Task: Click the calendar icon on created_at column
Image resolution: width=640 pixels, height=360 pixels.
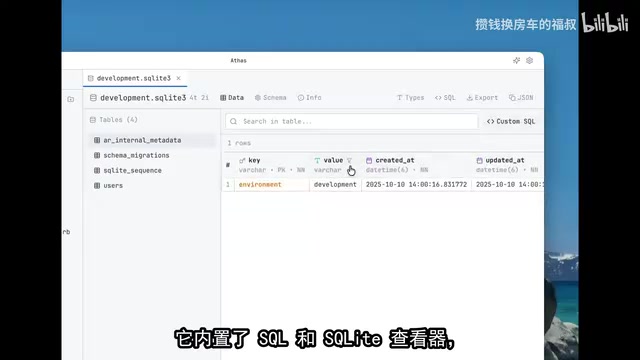Action: (369, 160)
